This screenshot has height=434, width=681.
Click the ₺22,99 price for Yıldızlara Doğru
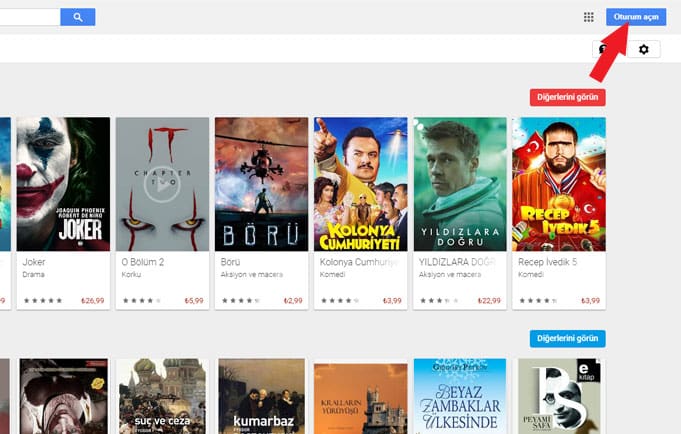pos(489,300)
